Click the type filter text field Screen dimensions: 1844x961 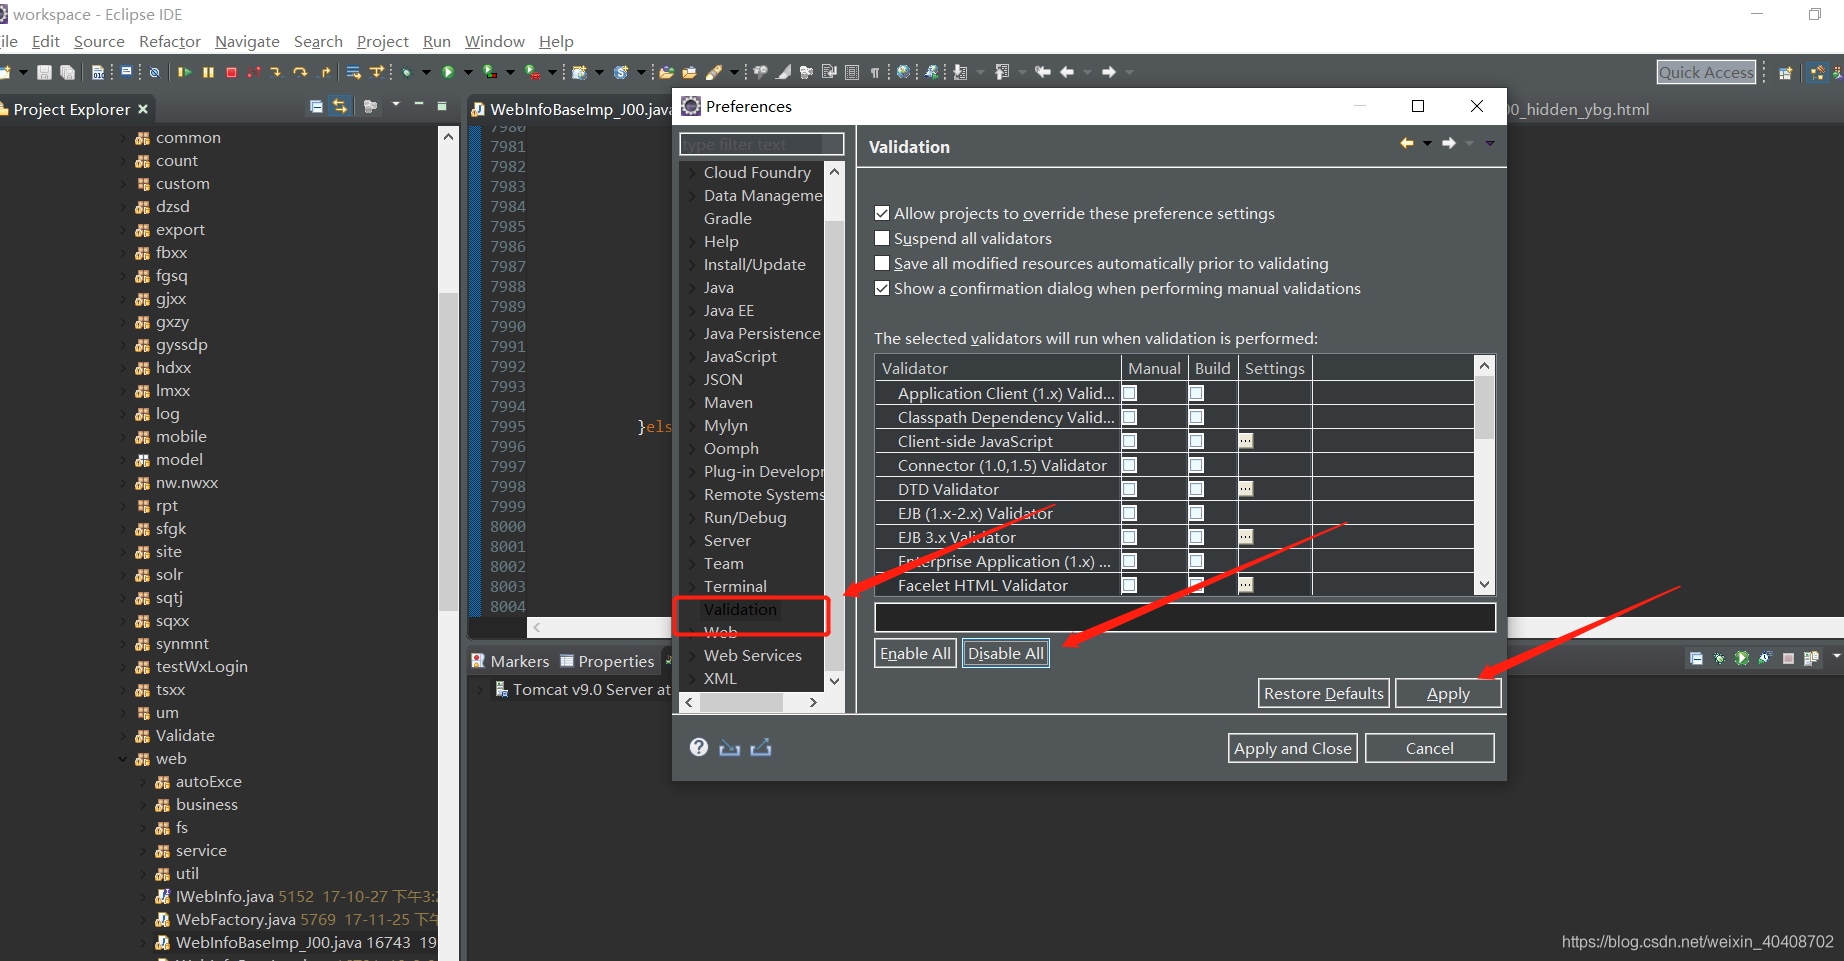click(762, 144)
